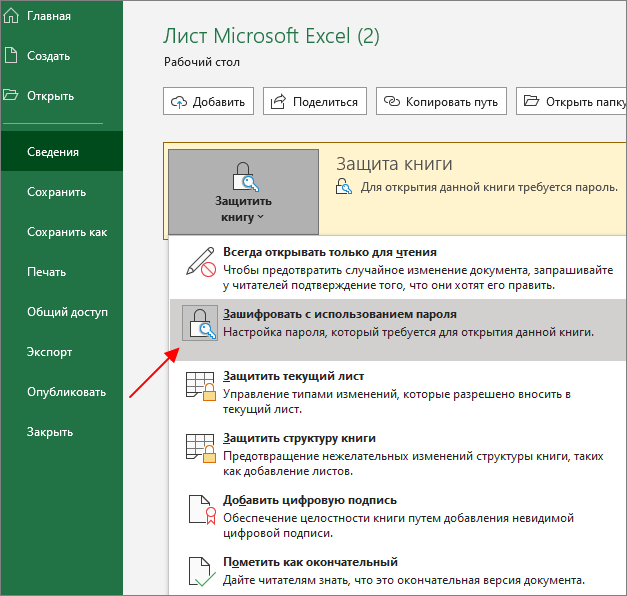Image resolution: width=627 pixels, height=596 pixels.
Task: Click the lock-and-key icon for Зашифровать с использованием пароля
Action: 200,323
